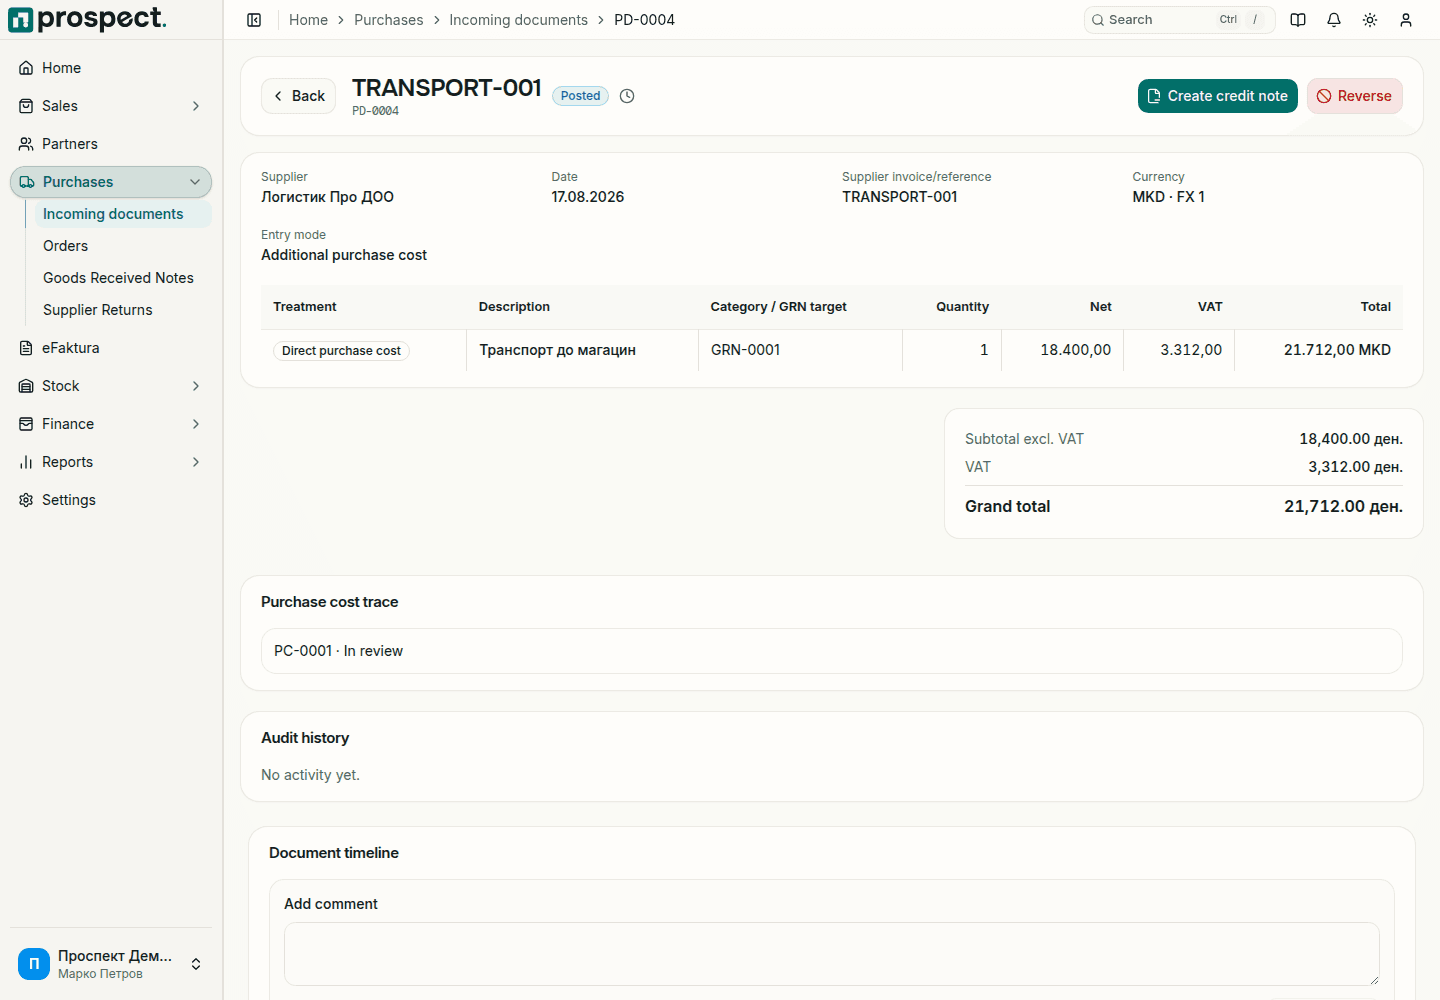The width and height of the screenshot is (1440, 1000).
Task: Click the Finance icon in sidebar
Action: pyautogui.click(x=26, y=424)
